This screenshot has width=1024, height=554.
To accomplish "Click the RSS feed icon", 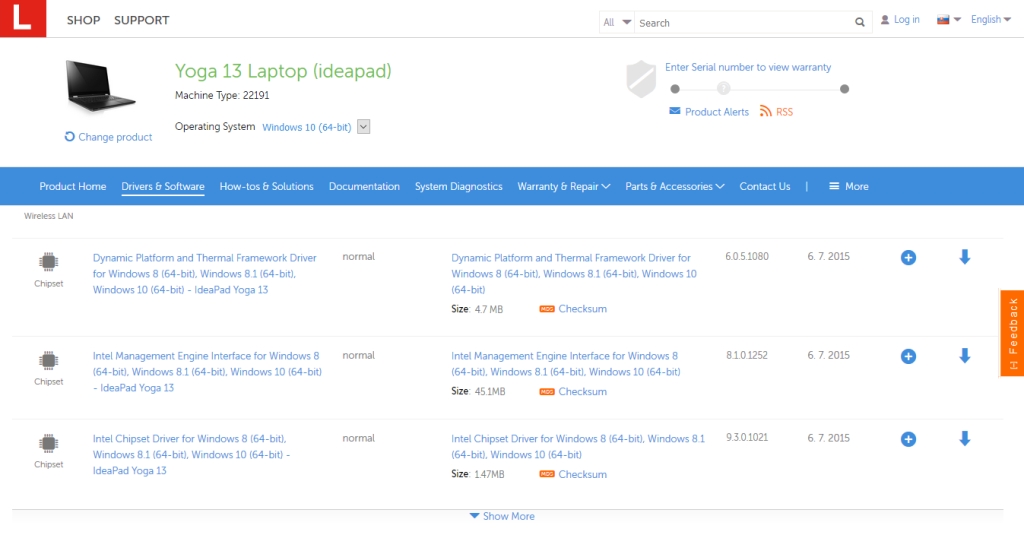I will tap(765, 112).
